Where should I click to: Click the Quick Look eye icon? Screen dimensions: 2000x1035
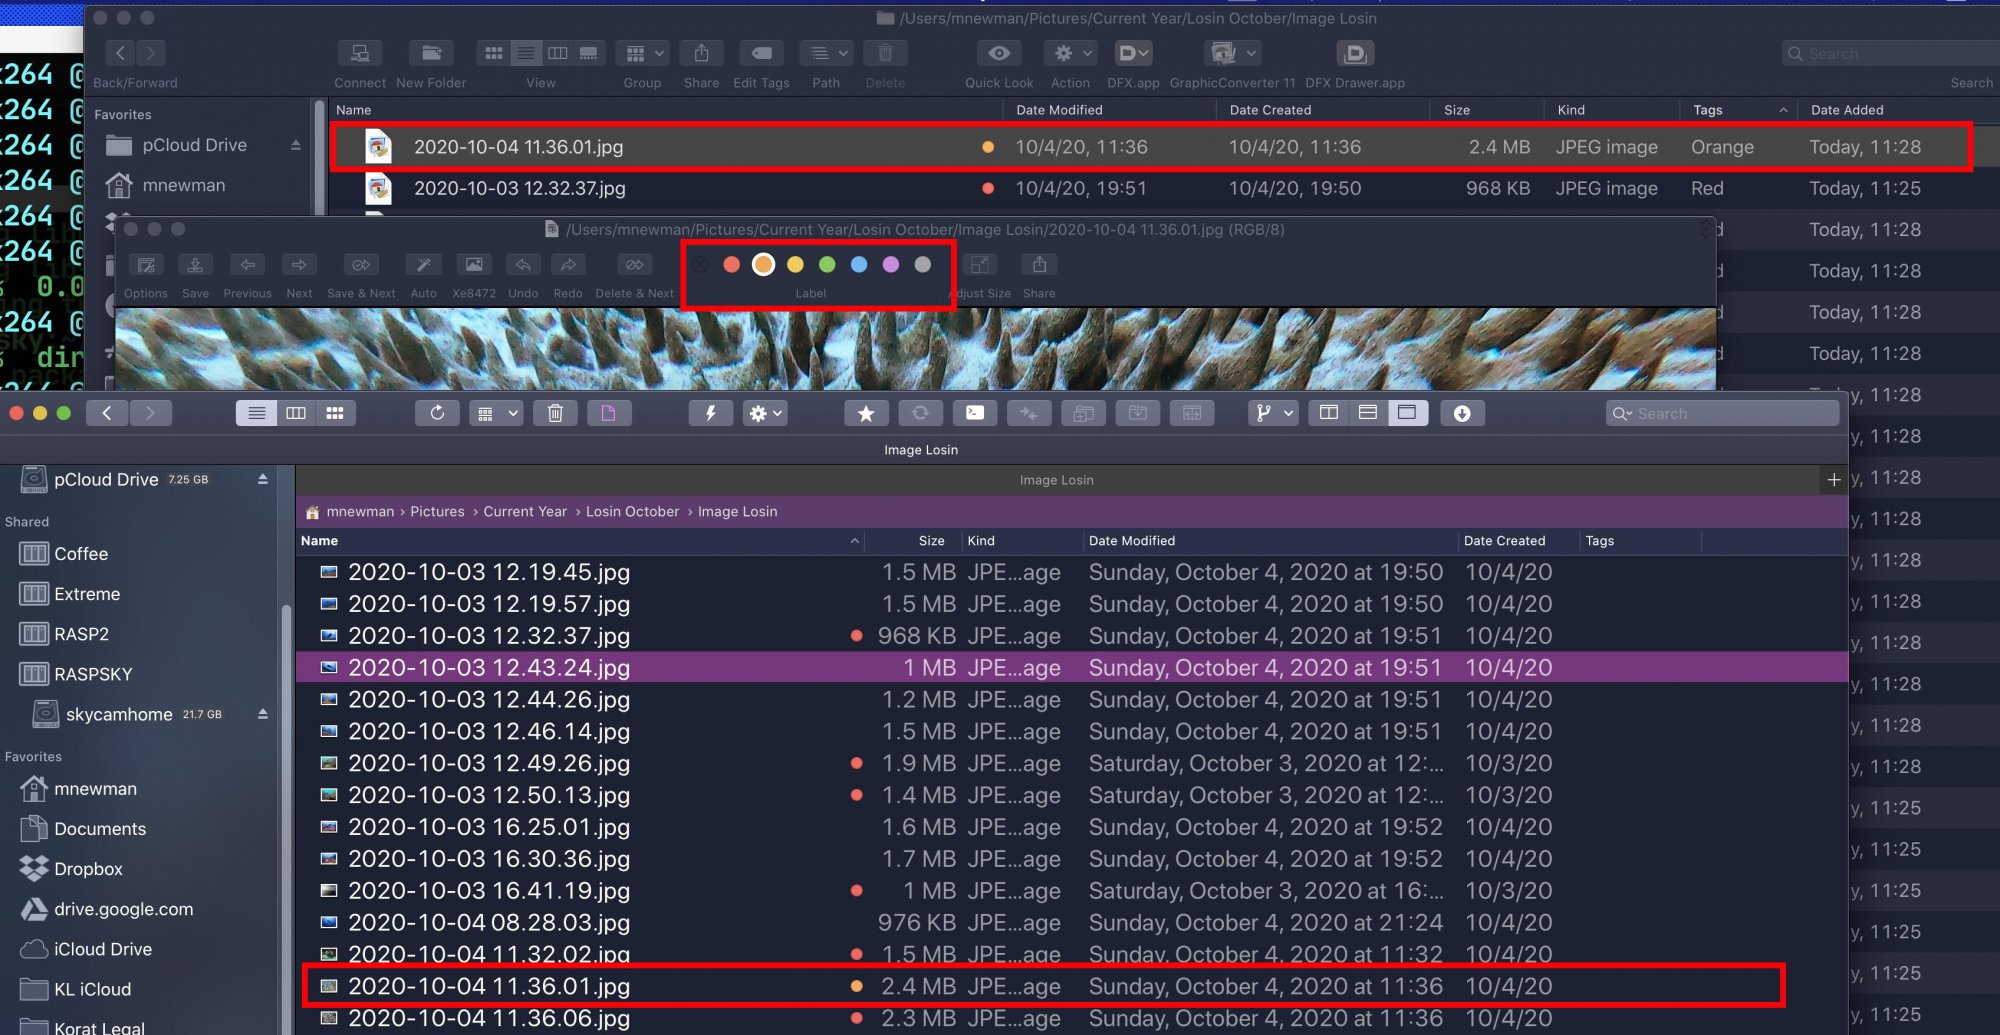999,53
